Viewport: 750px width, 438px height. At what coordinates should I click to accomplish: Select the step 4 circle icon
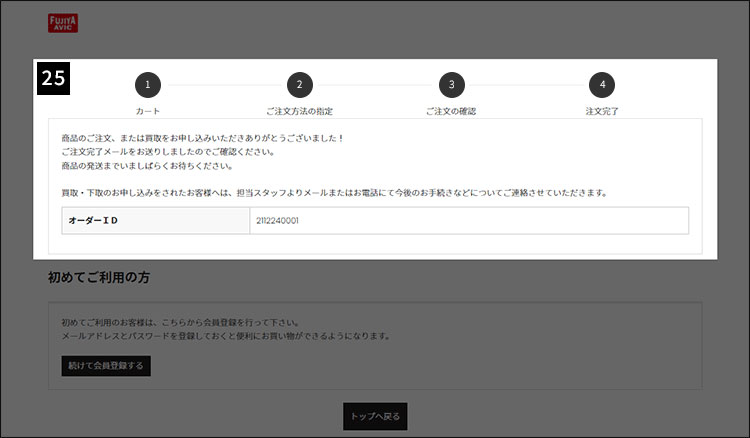point(601,85)
